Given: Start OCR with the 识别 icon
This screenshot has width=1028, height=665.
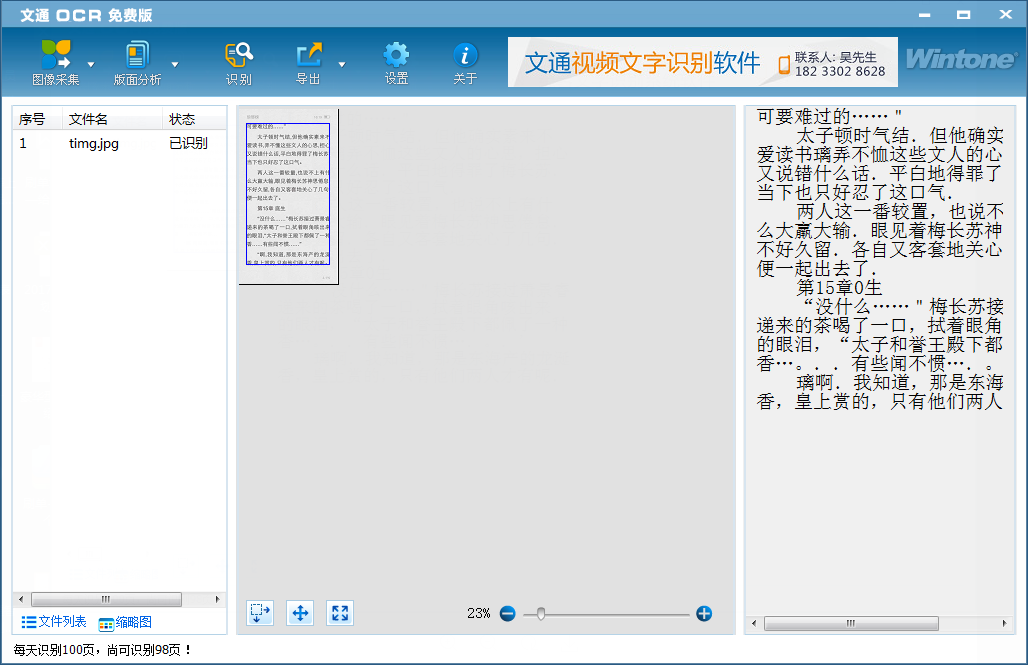Looking at the screenshot, I should pyautogui.click(x=239, y=56).
